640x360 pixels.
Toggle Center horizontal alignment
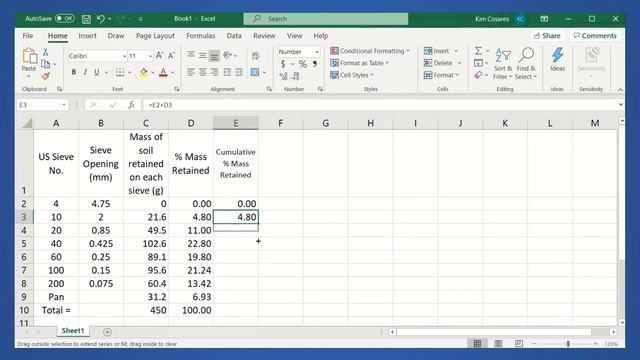(x=202, y=72)
